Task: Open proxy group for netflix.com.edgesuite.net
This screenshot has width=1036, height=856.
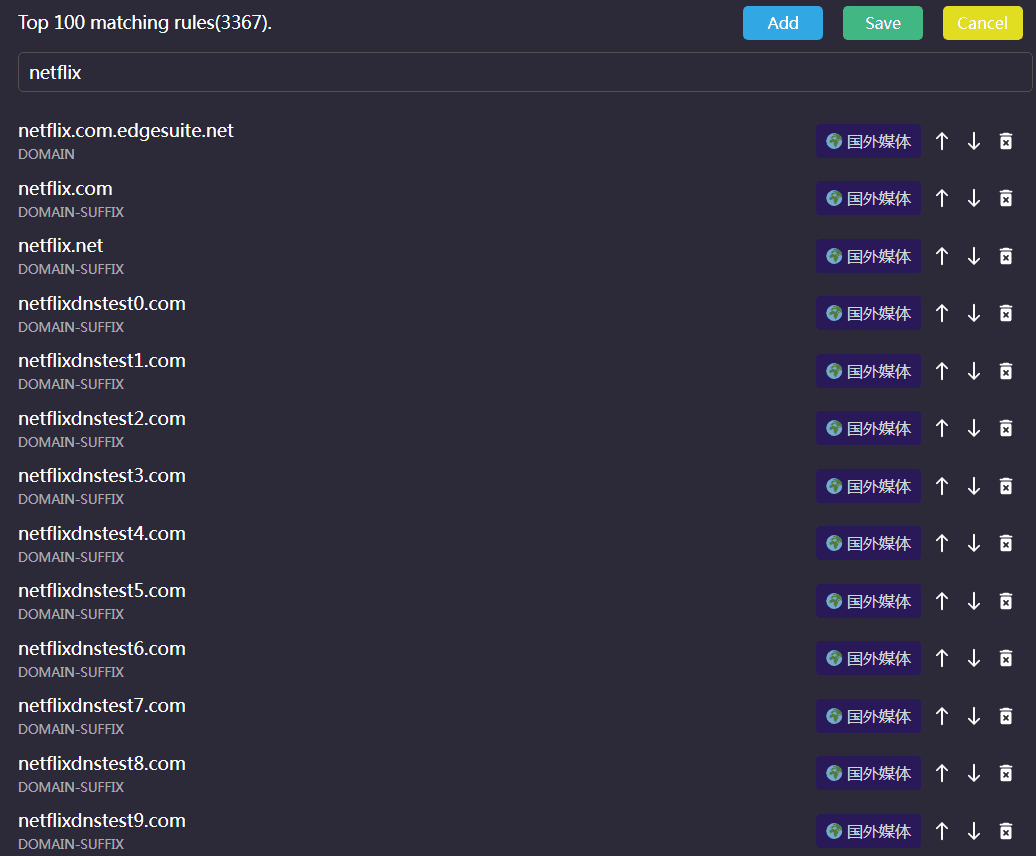Action: point(868,141)
